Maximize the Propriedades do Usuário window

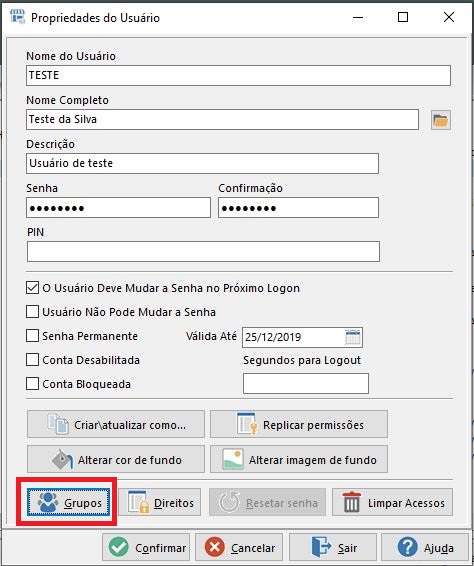403,17
